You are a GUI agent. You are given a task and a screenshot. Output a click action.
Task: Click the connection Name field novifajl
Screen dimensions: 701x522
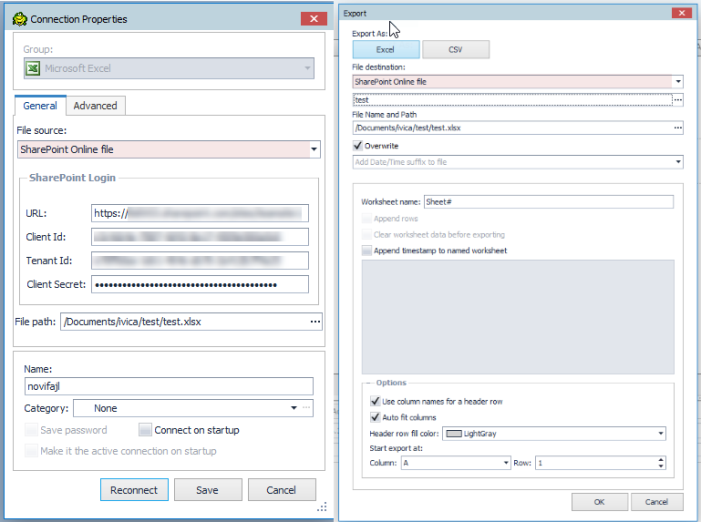169,386
